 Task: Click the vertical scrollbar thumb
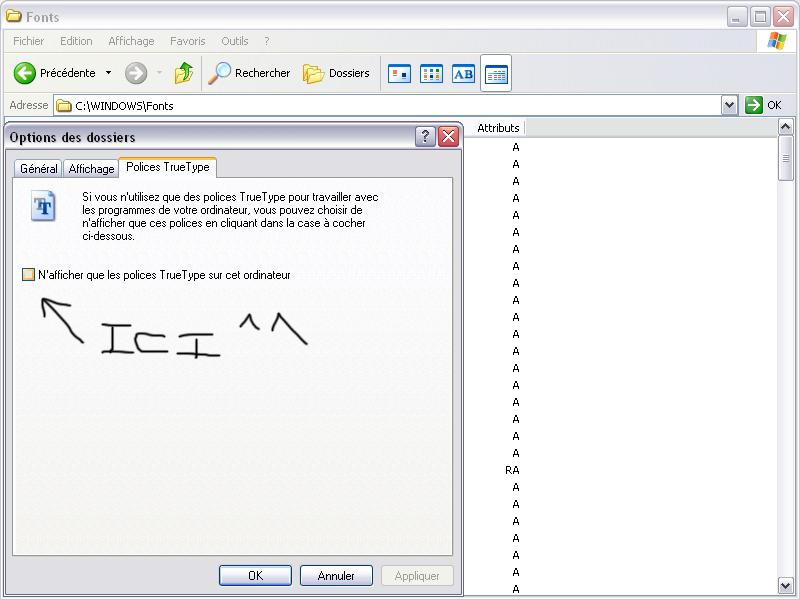(x=786, y=158)
